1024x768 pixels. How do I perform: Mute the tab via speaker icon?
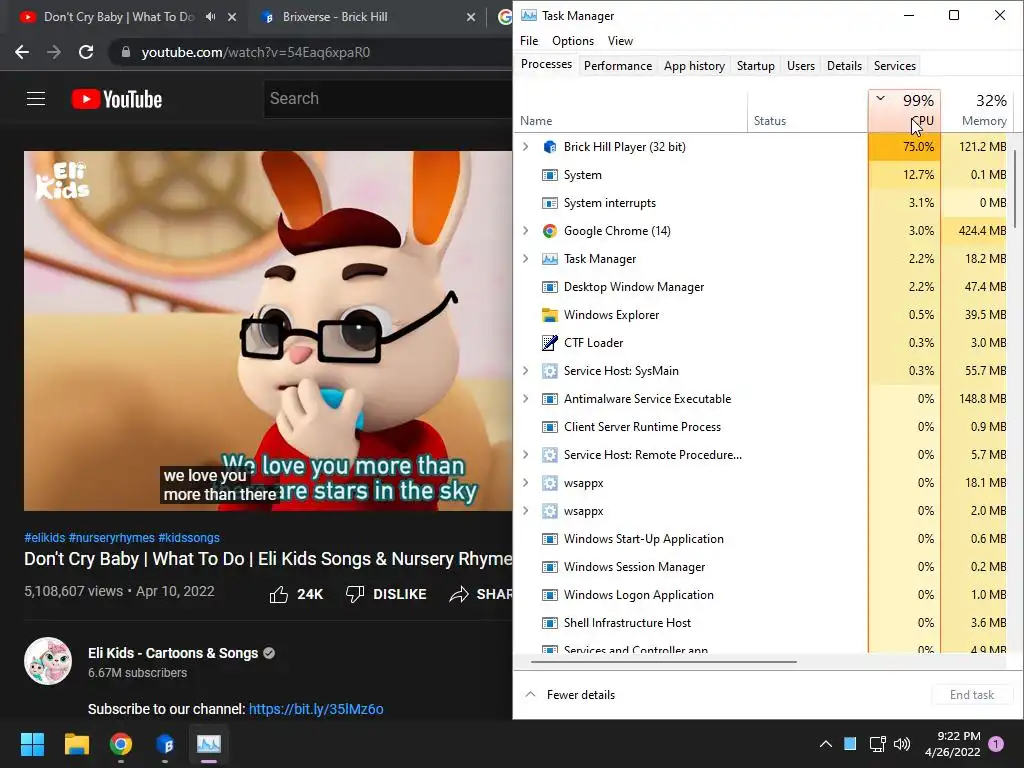210,17
